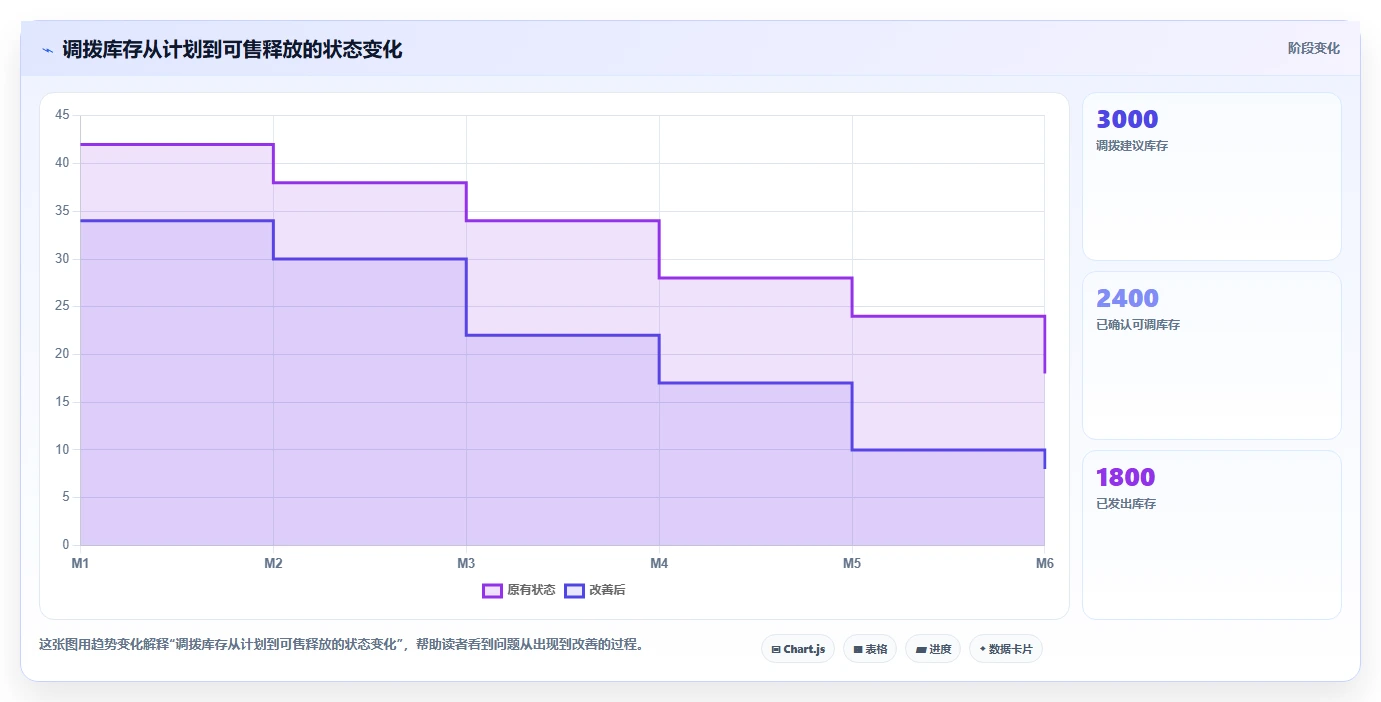Click the 25 y-axis value
This screenshot has width=1381, height=702.
pyautogui.click(x=62, y=306)
